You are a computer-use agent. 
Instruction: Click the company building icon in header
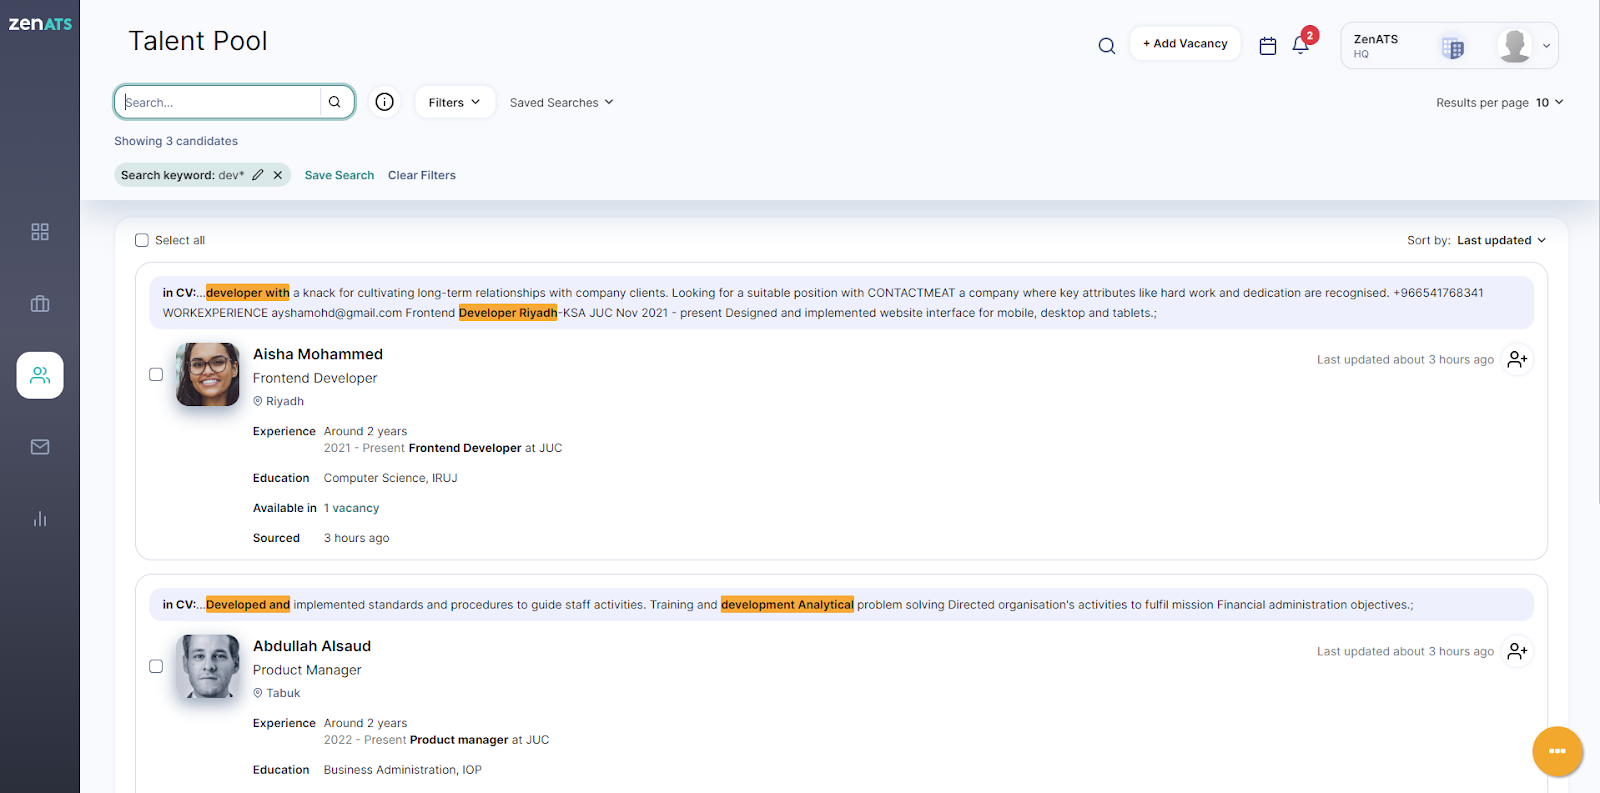[1453, 47]
